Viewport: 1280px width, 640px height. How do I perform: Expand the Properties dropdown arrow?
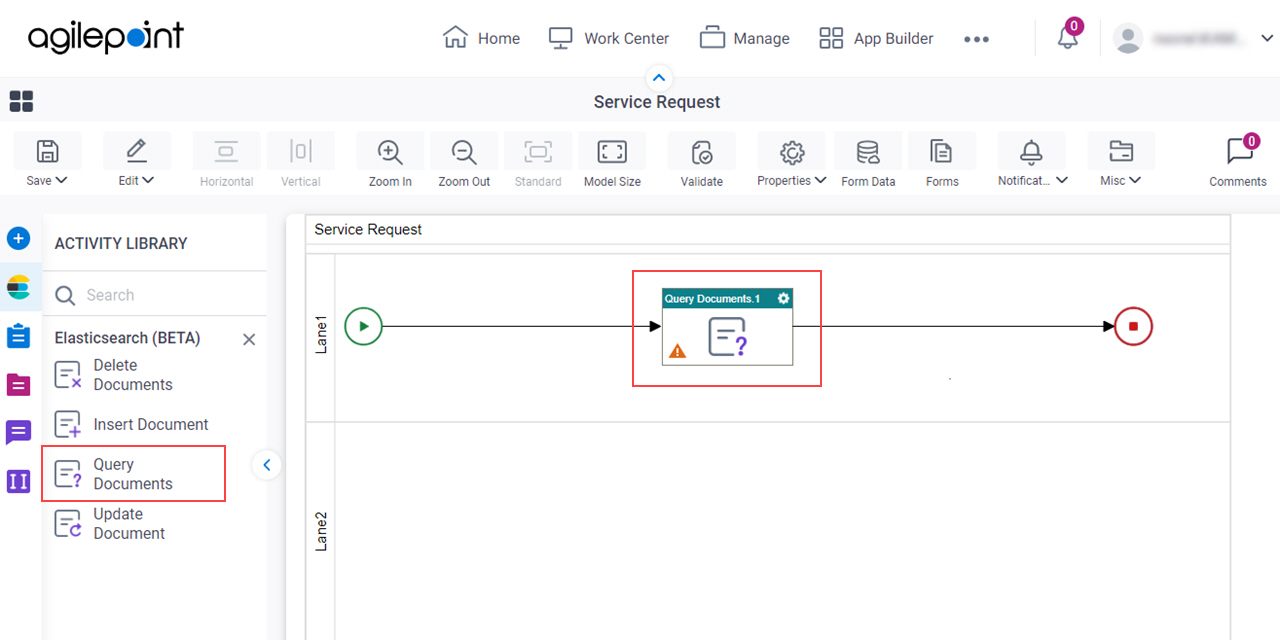click(821, 181)
